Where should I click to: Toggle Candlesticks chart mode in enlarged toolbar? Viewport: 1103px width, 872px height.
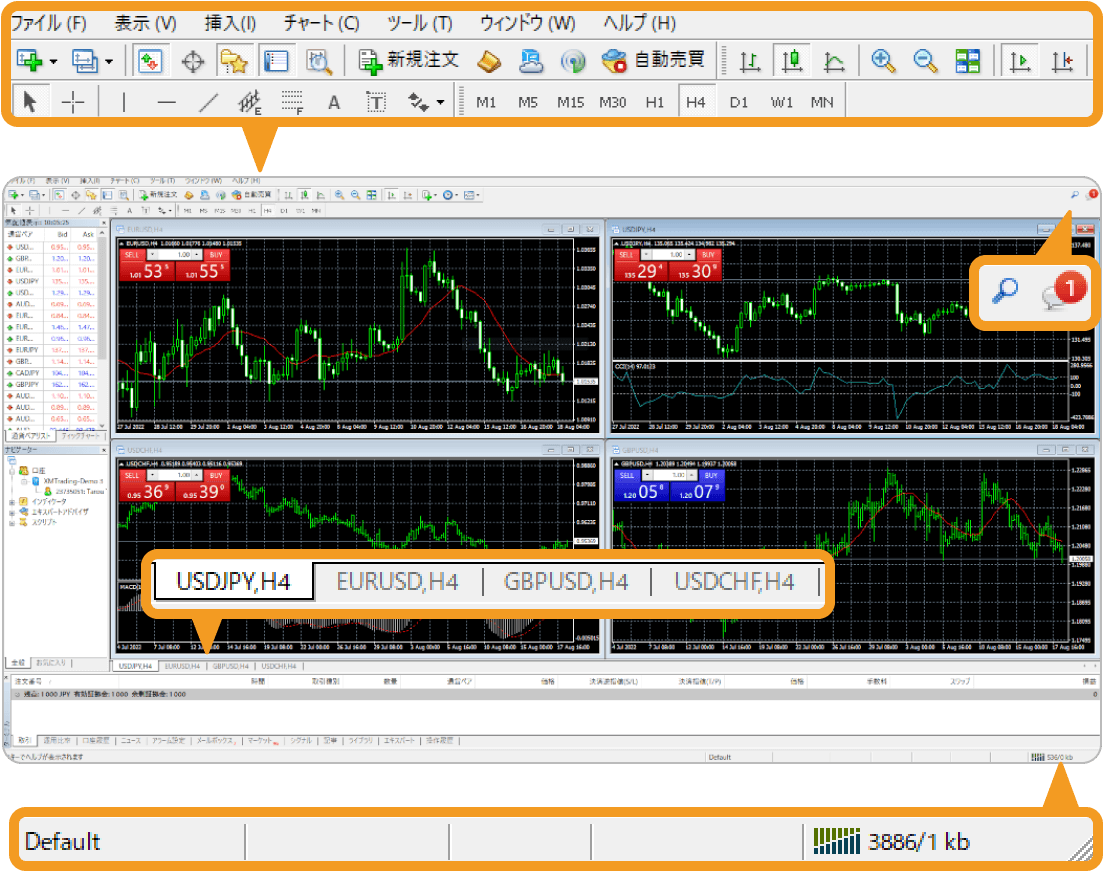point(792,61)
